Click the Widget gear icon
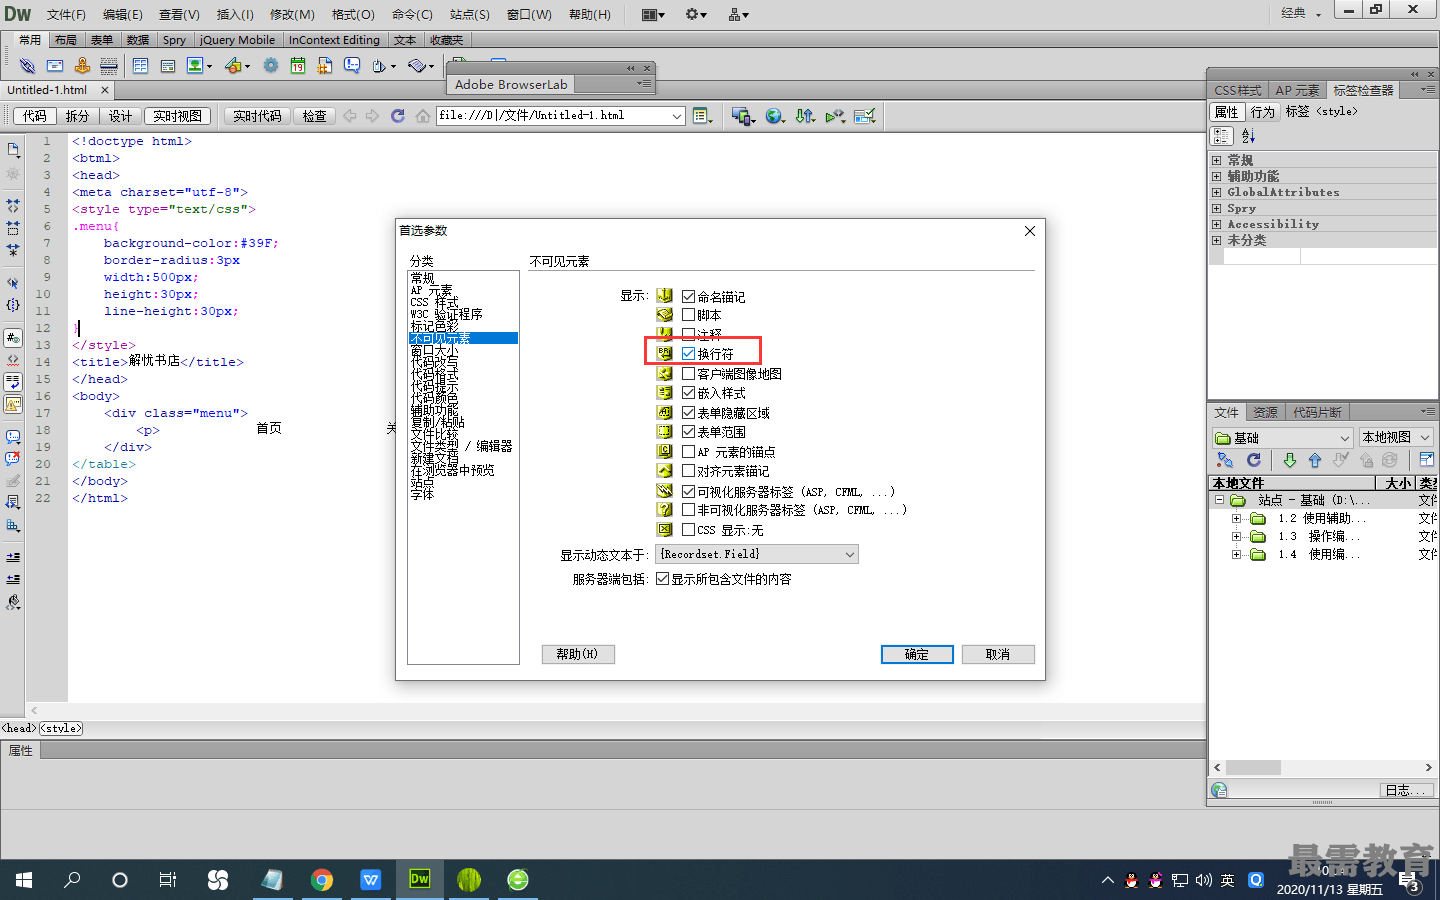Screen dimensions: 1440x900 [x=271, y=66]
